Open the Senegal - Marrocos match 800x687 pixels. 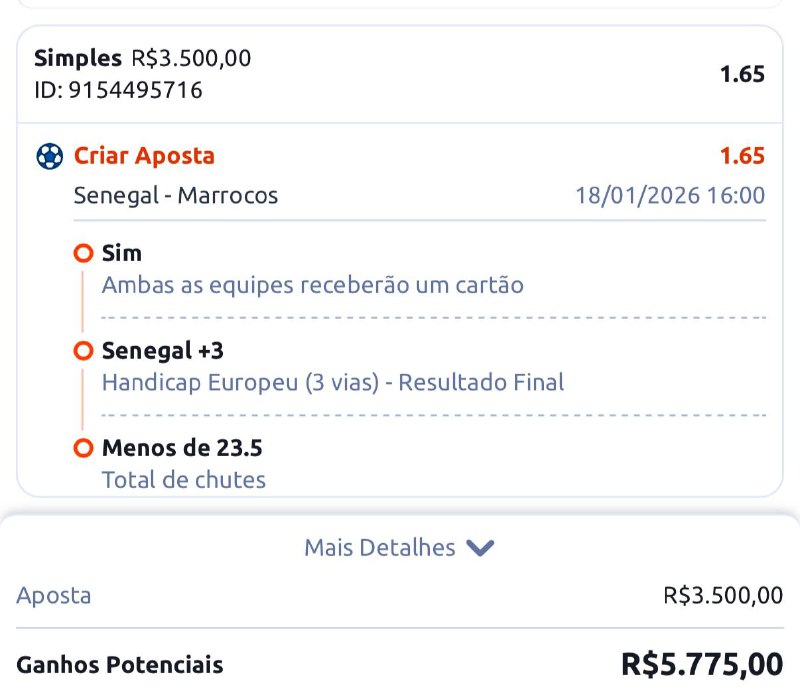[176, 195]
